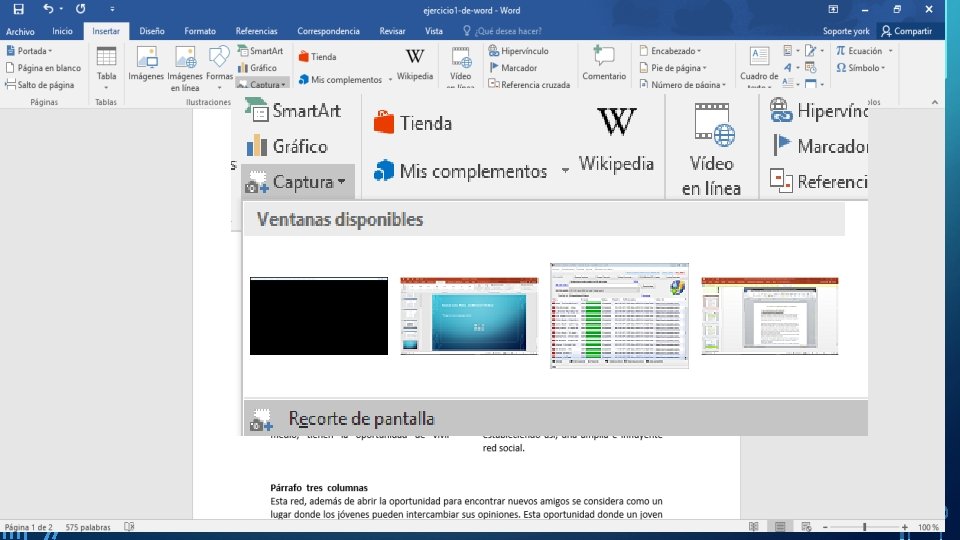Expand the Portada cover page dropdown
Viewport: 960px width, 540px height.
(29, 51)
